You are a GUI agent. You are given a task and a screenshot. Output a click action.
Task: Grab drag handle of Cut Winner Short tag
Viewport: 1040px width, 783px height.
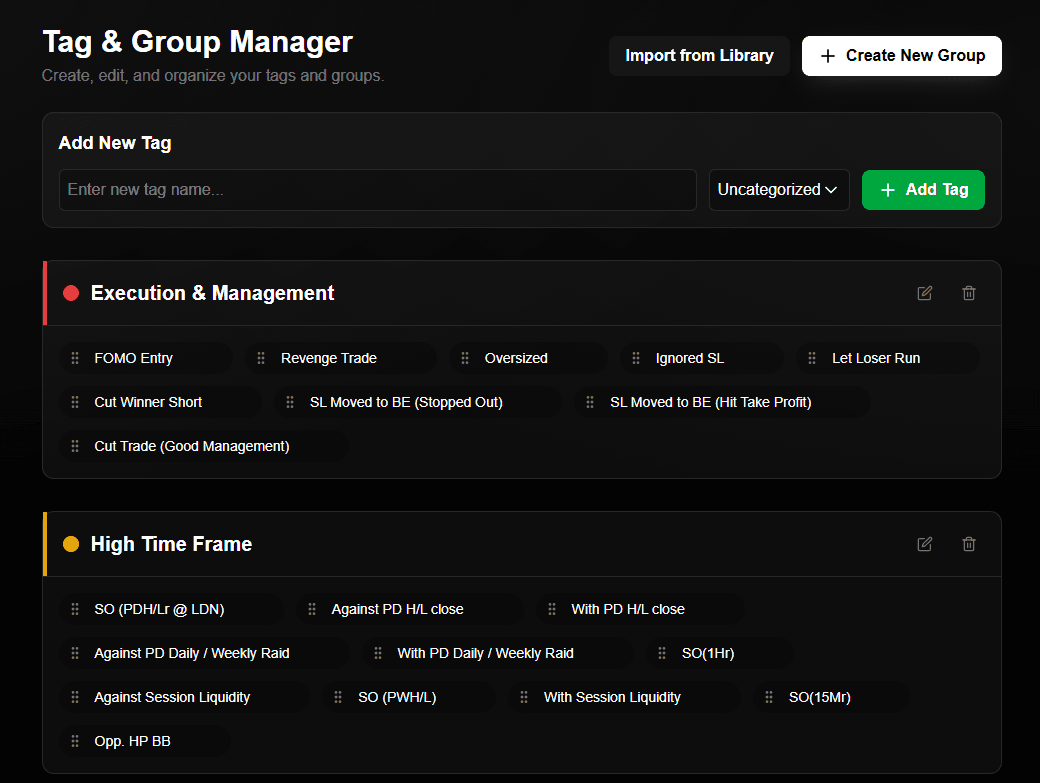coord(75,402)
